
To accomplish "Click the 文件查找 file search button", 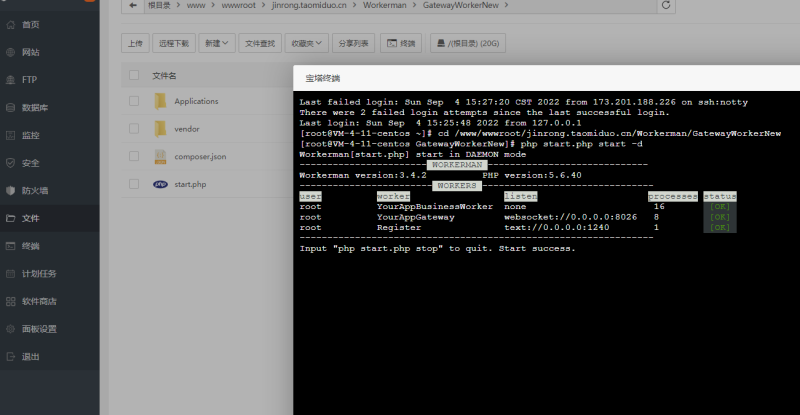I will coord(260,43).
